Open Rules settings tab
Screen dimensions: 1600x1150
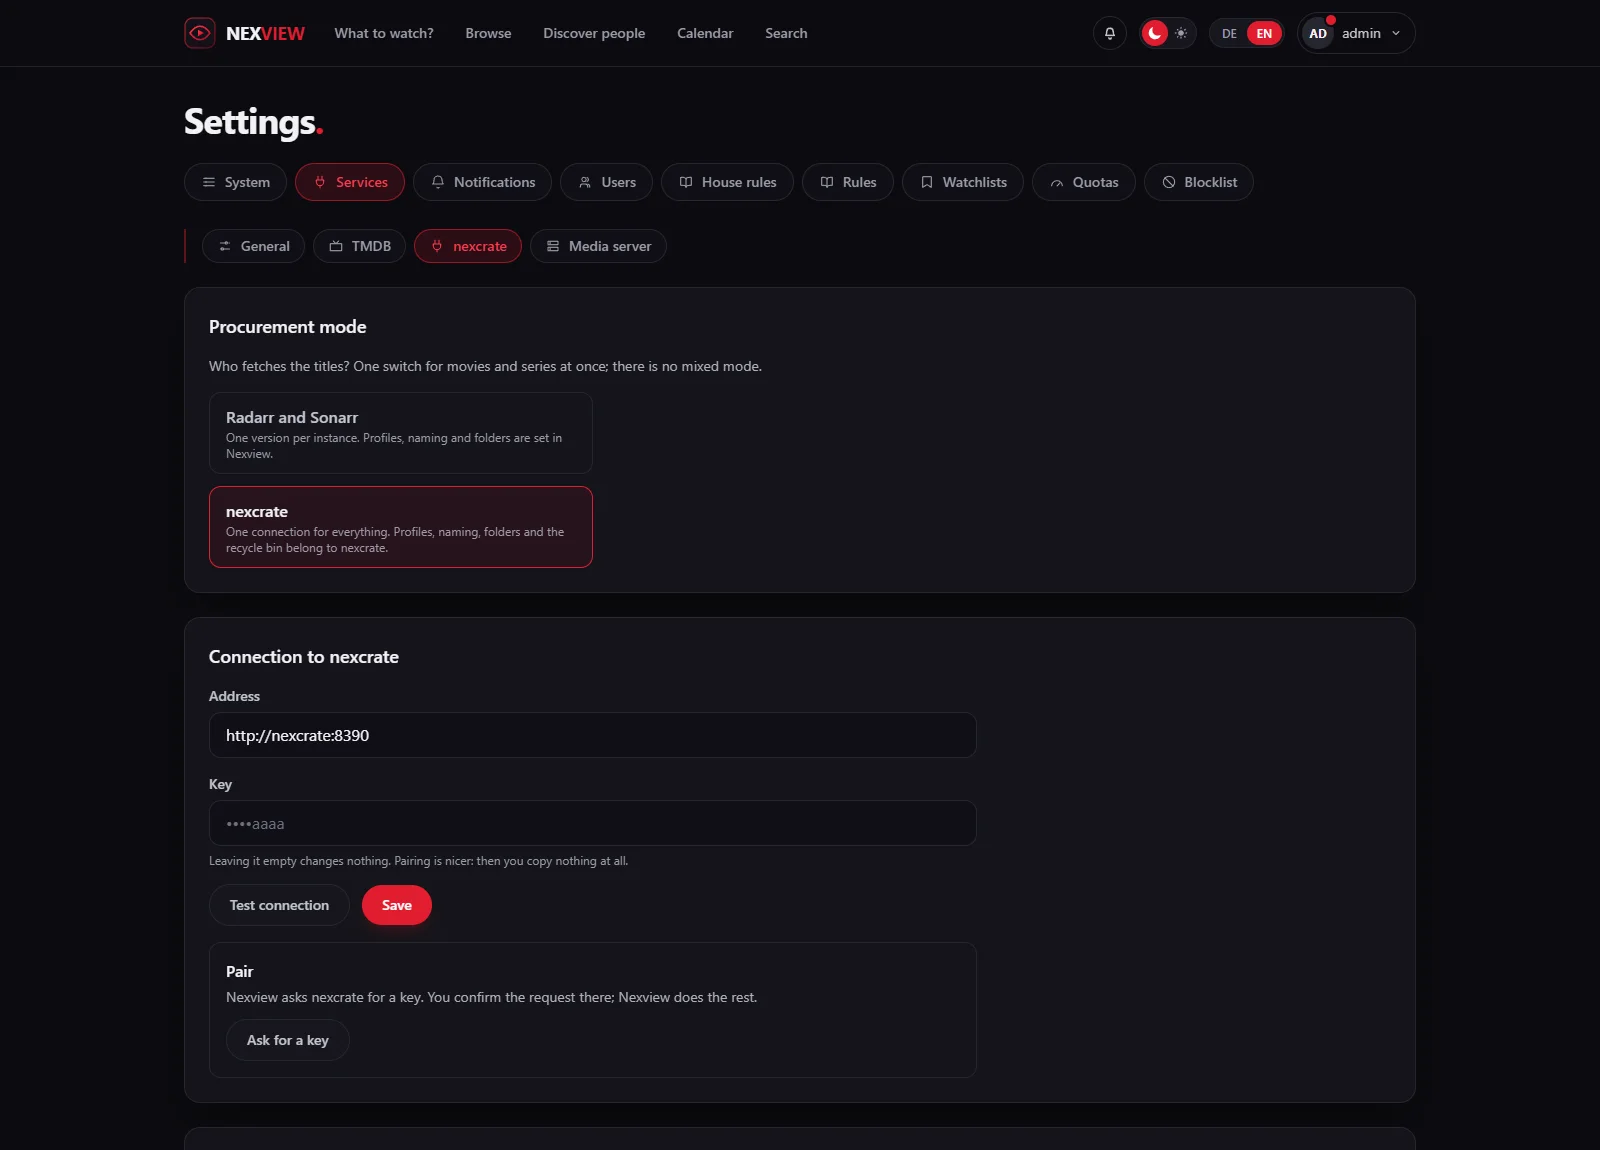(x=848, y=182)
